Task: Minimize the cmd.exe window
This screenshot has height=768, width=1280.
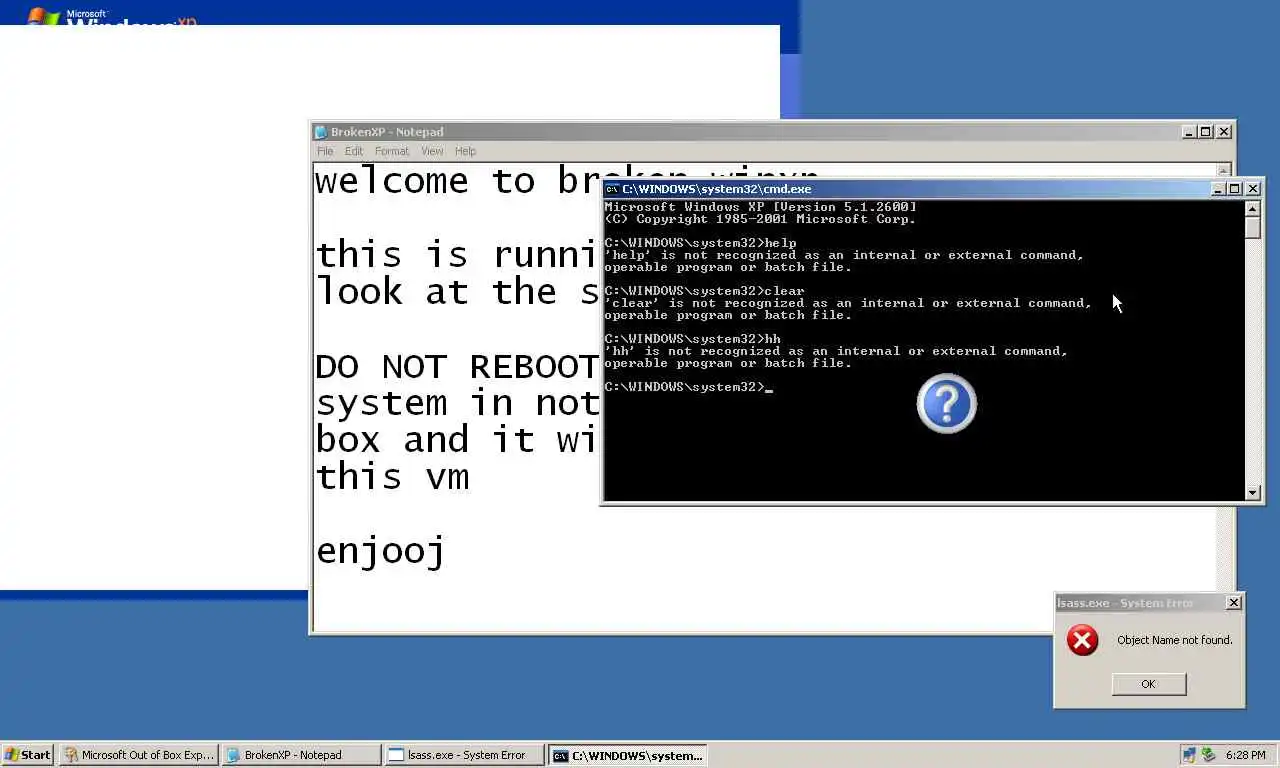Action: tap(1218, 189)
